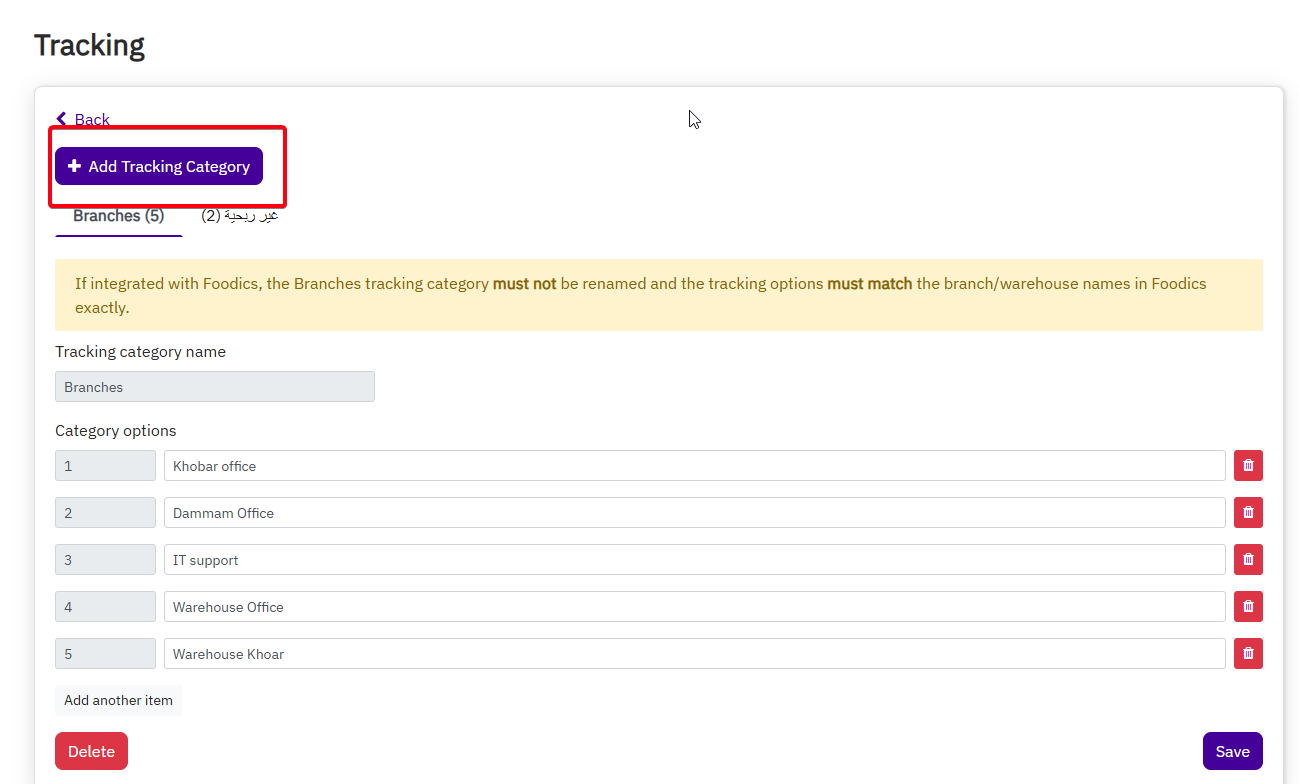Click the Back link text
This screenshot has height=784, width=1299.
point(92,120)
